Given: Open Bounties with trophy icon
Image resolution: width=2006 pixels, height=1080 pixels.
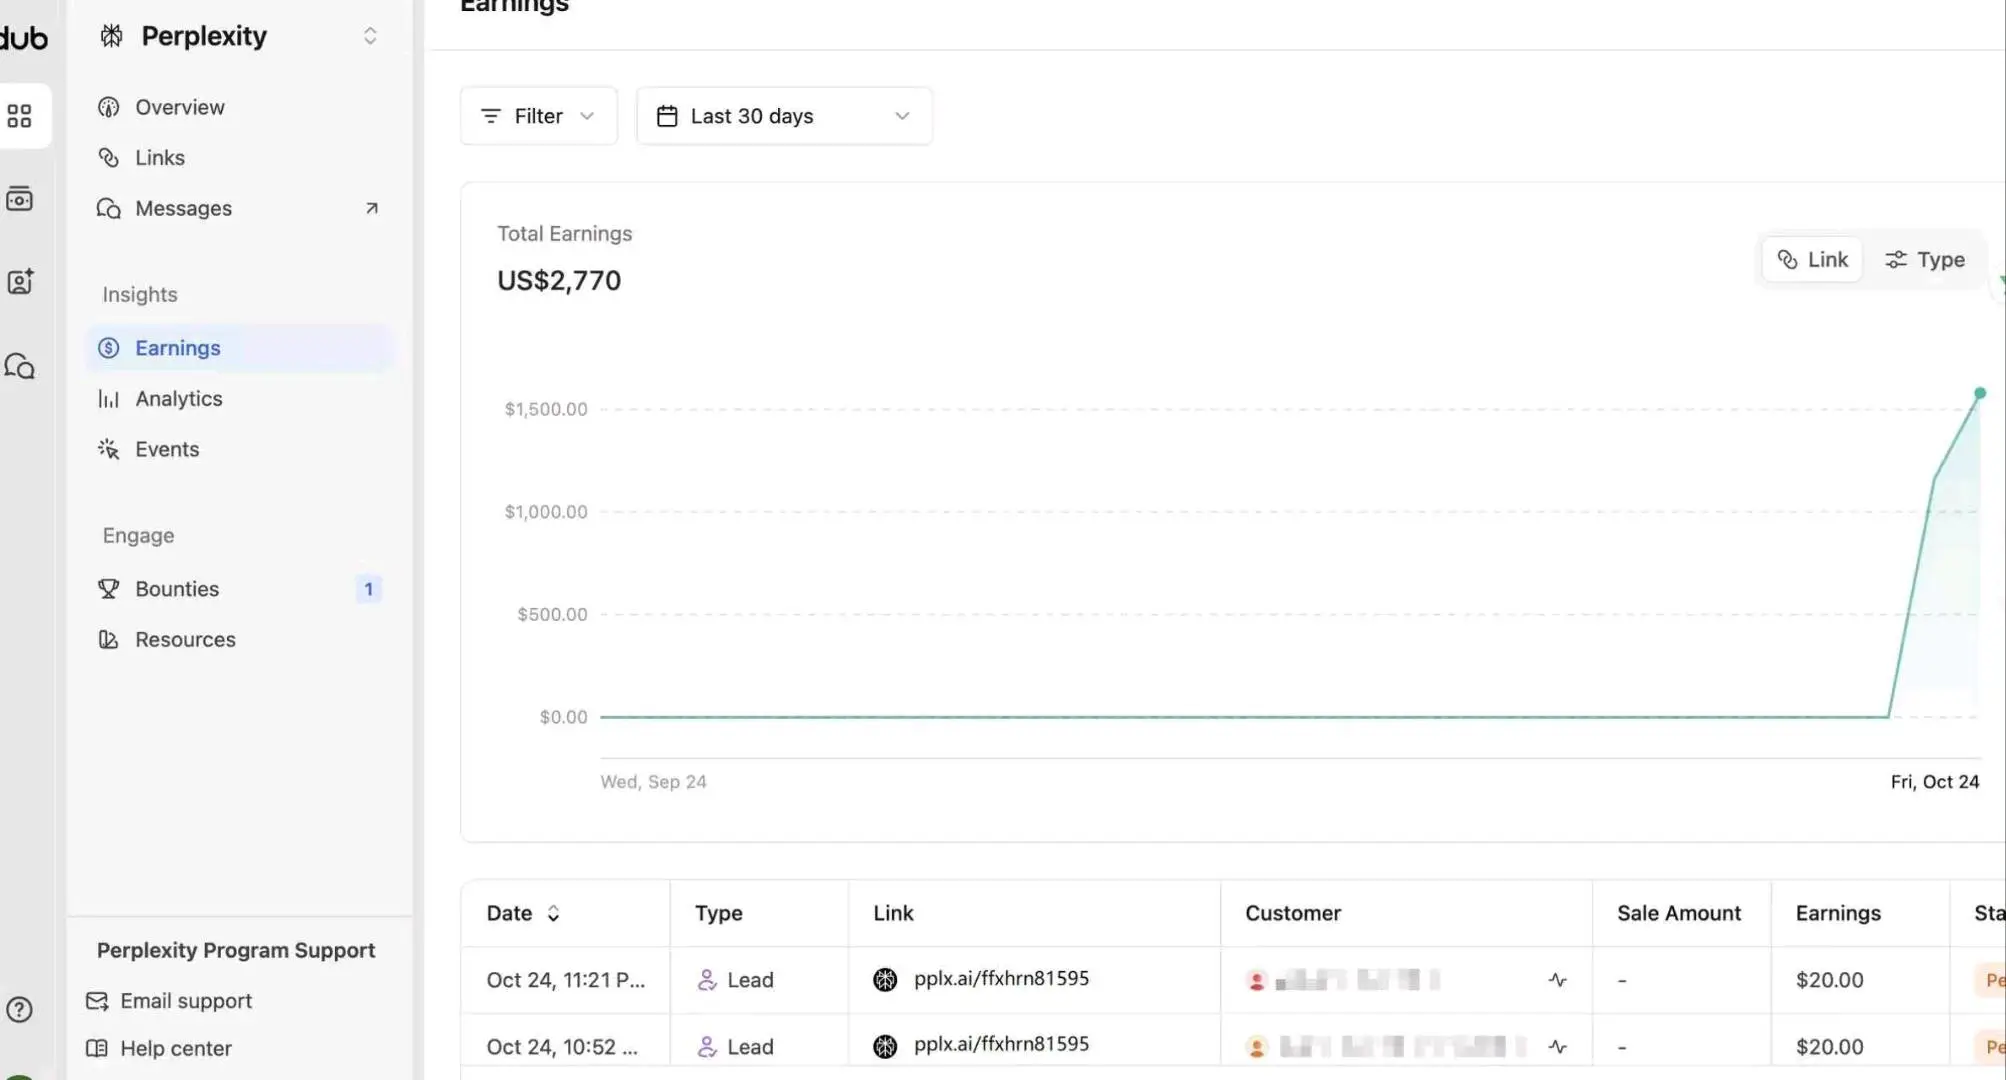Looking at the screenshot, I should click(177, 589).
